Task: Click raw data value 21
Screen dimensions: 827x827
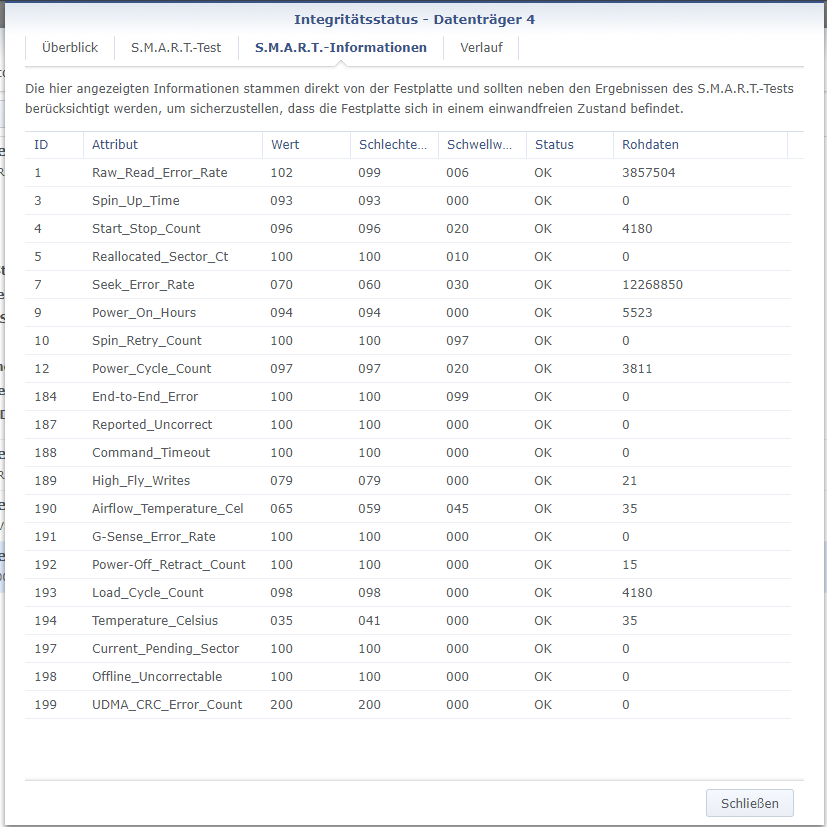Action: tap(629, 480)
